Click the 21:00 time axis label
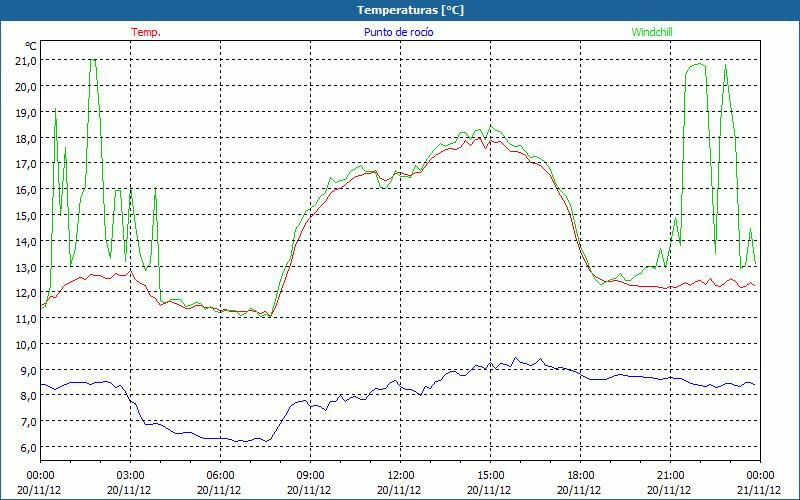800x500 pixels. tap(670, 476)
